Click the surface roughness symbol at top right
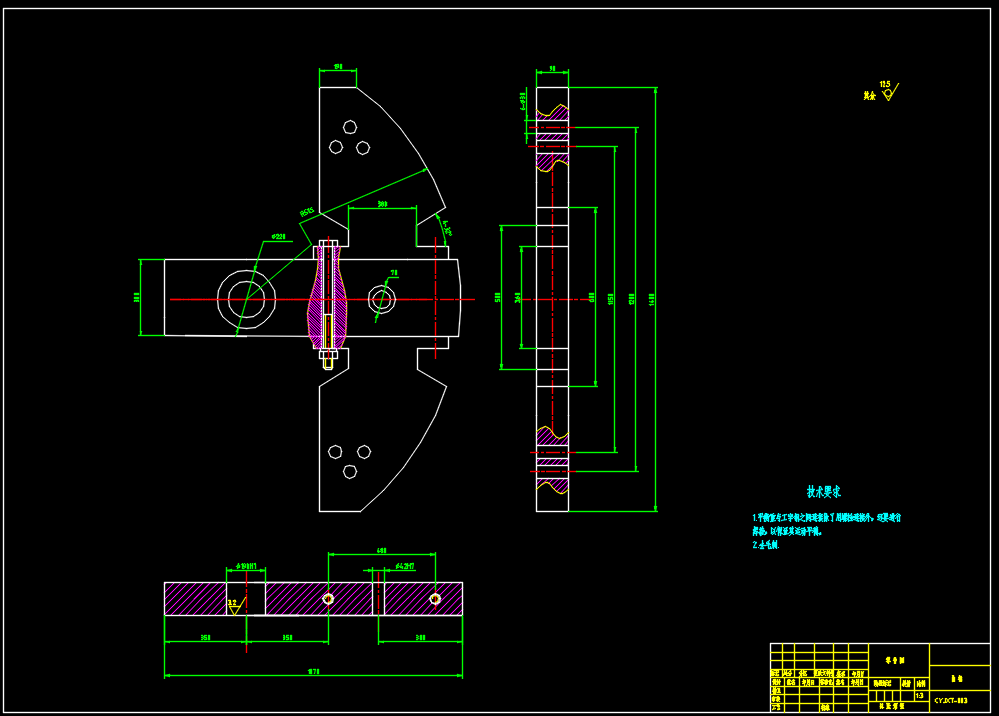This screenshot has height=716, width=999. pyautogui.click(x=889, y=93)
